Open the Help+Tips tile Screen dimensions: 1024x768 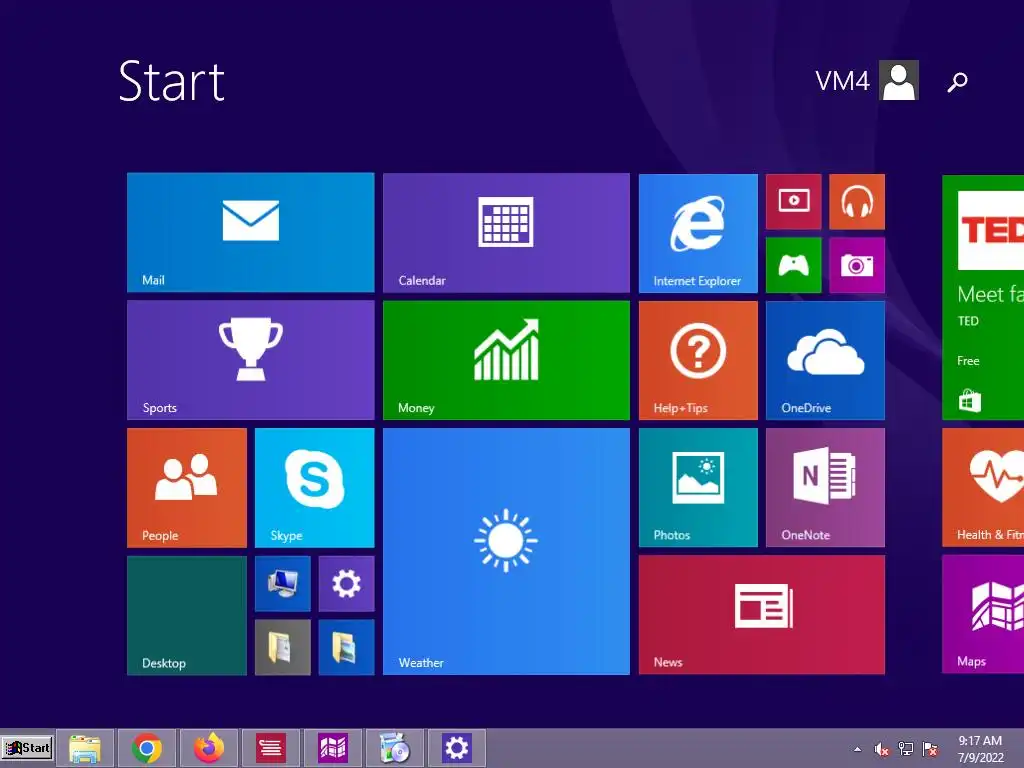coord(698,360)
